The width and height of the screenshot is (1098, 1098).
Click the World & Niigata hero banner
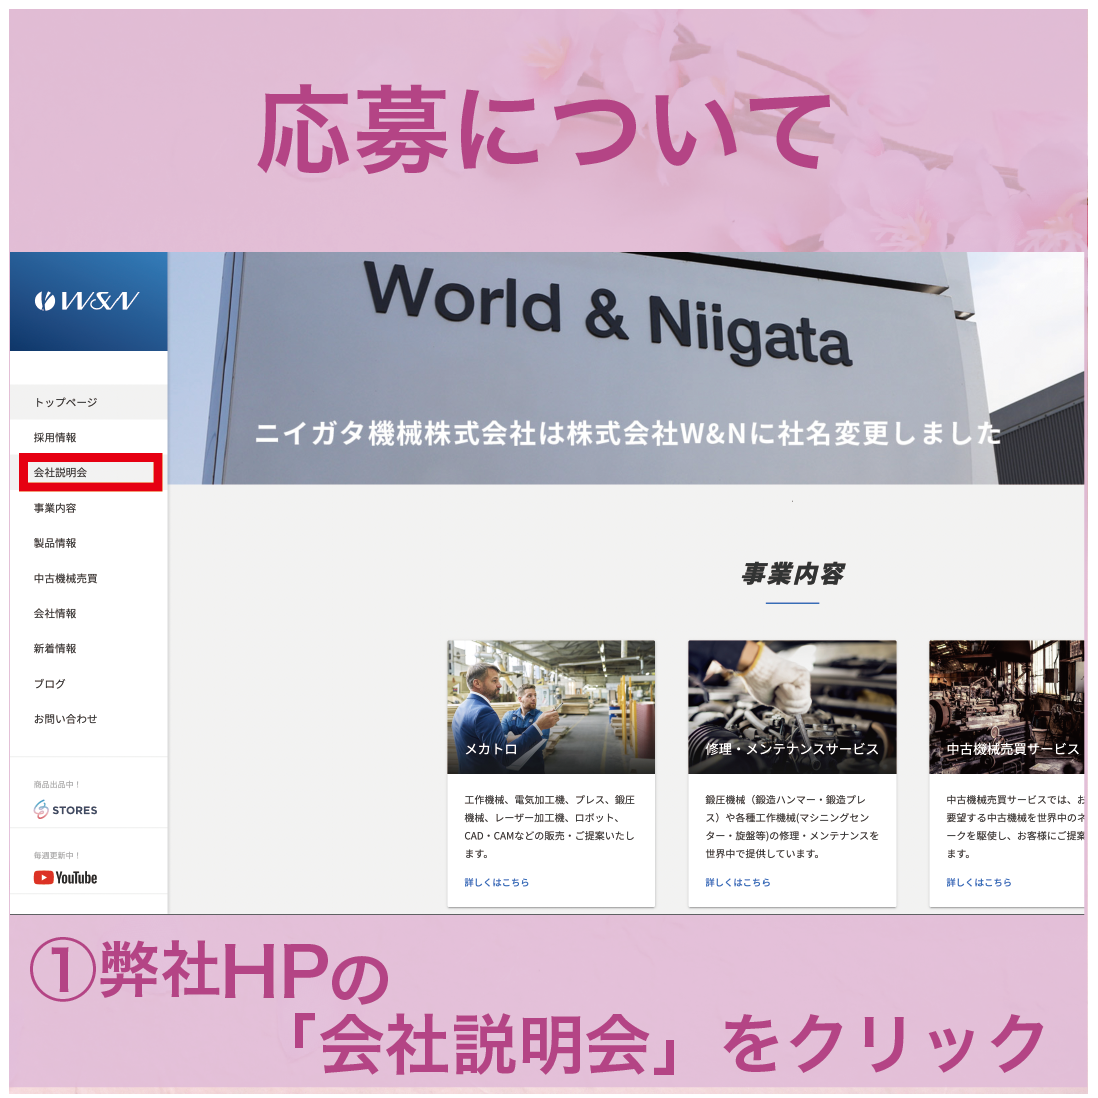[x=626, y=368]
